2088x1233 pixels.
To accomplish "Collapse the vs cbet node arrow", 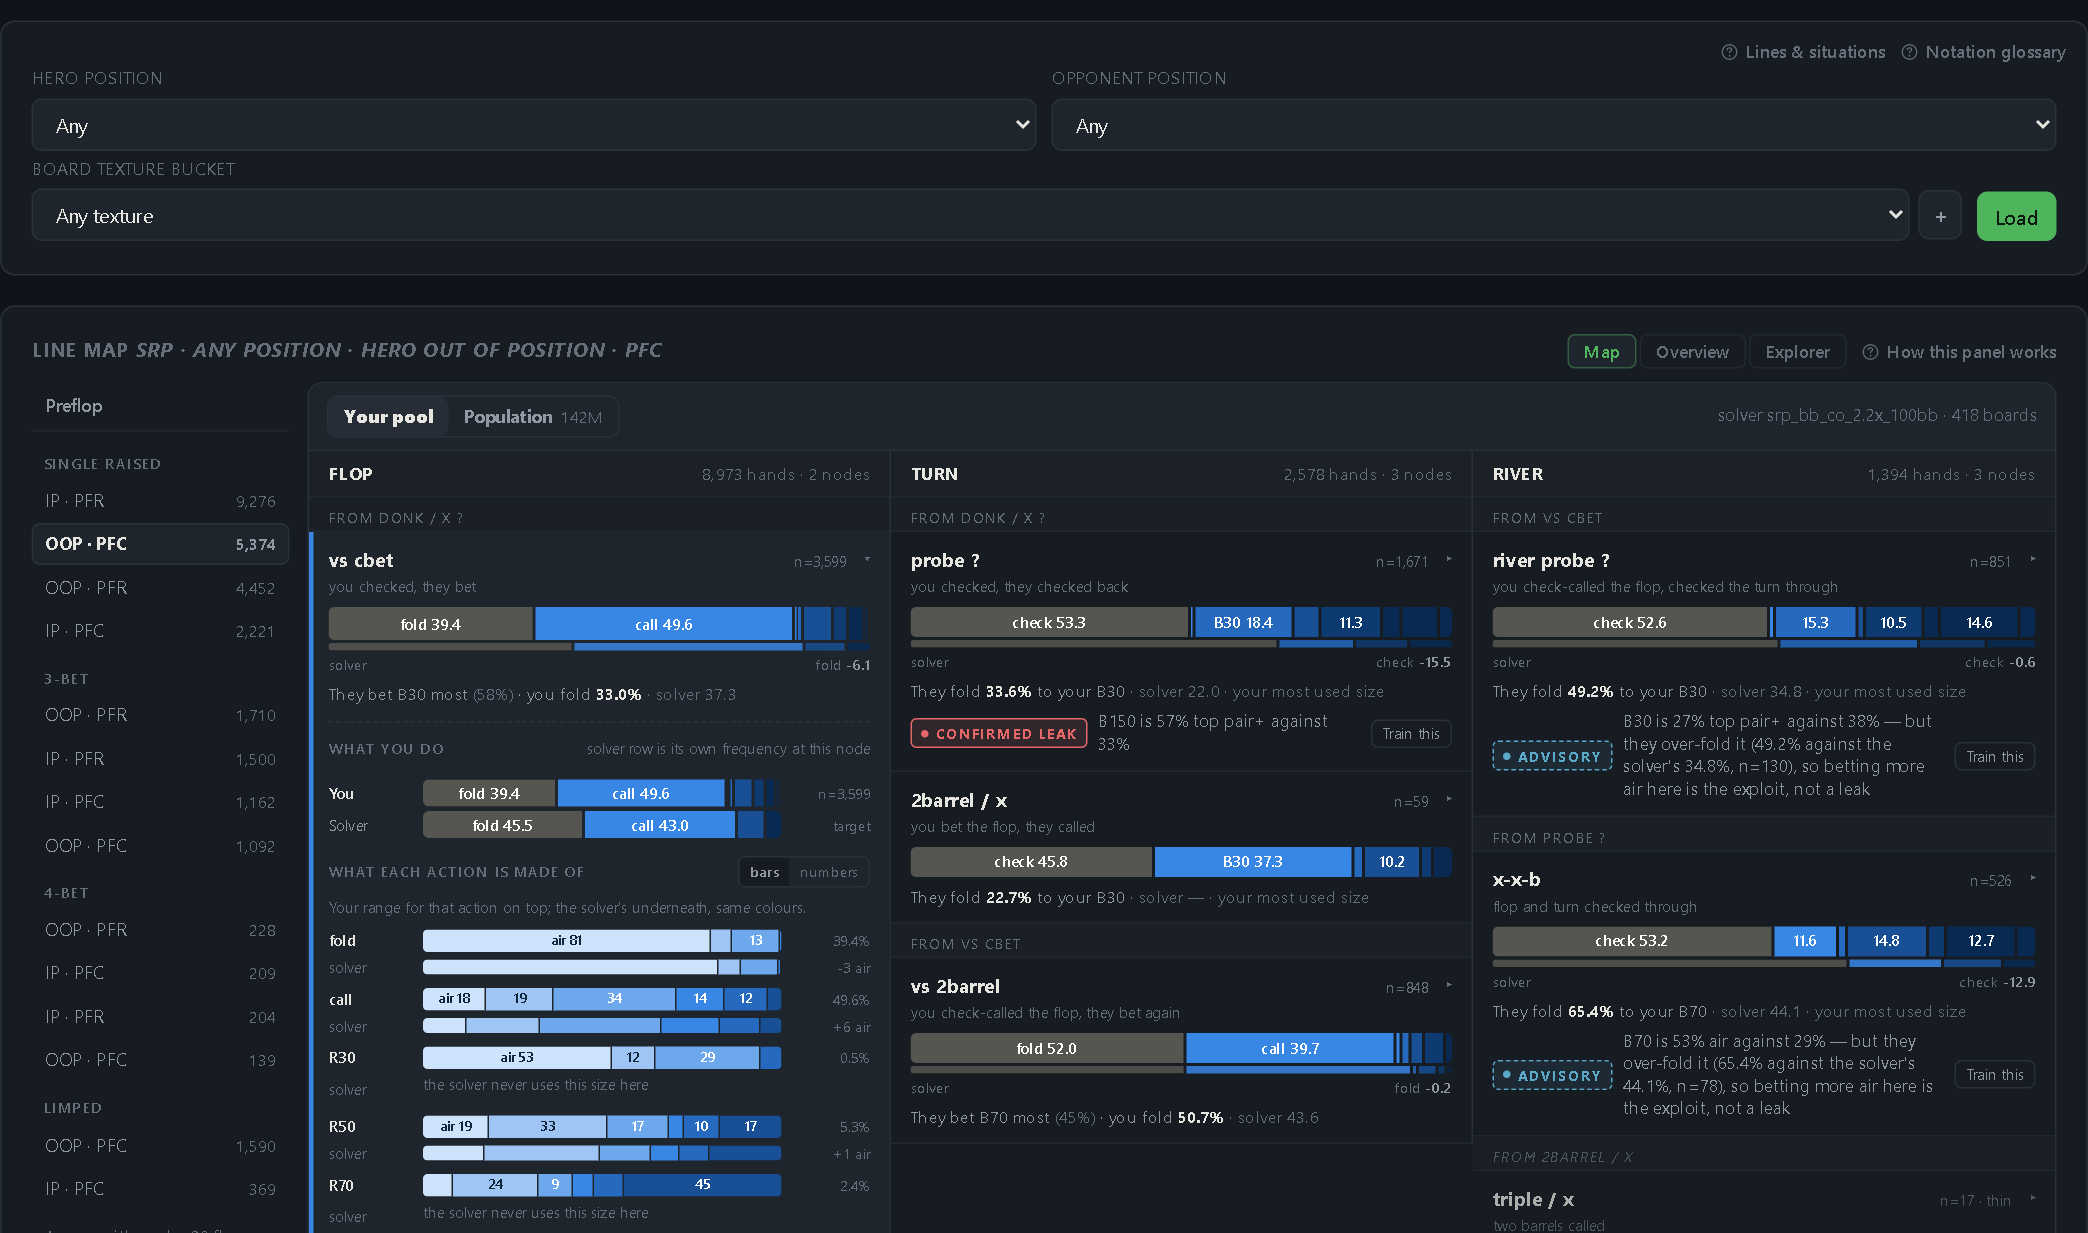I will tap(867, 560).
